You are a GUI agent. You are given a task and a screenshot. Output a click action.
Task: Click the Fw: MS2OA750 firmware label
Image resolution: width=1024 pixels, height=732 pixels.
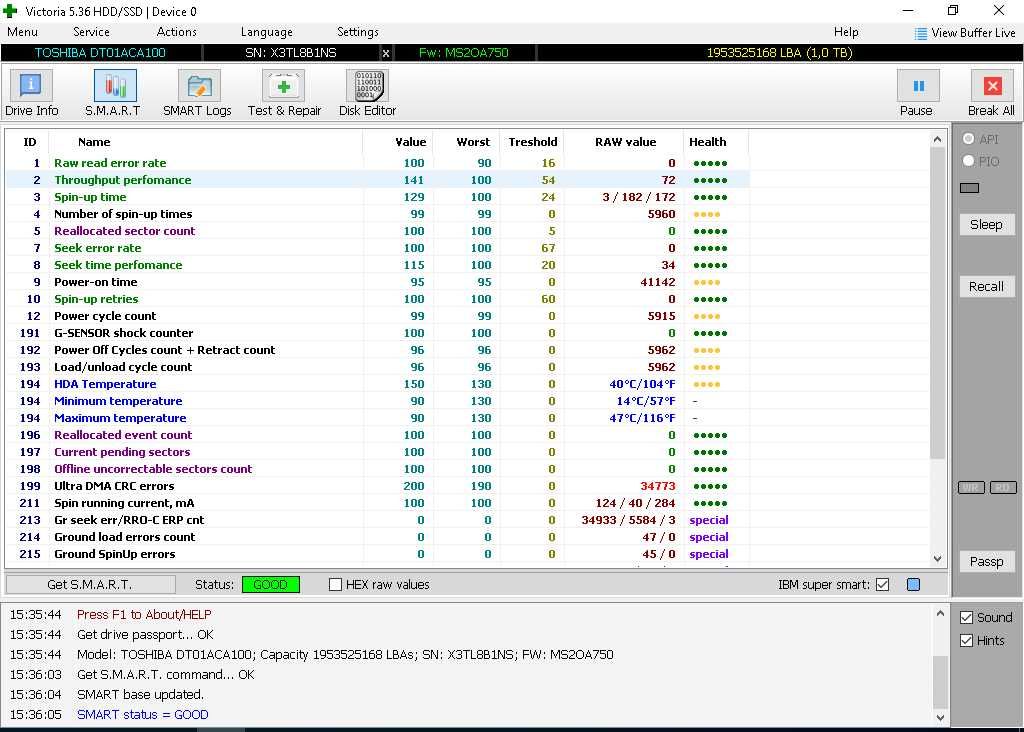[463, 53]
